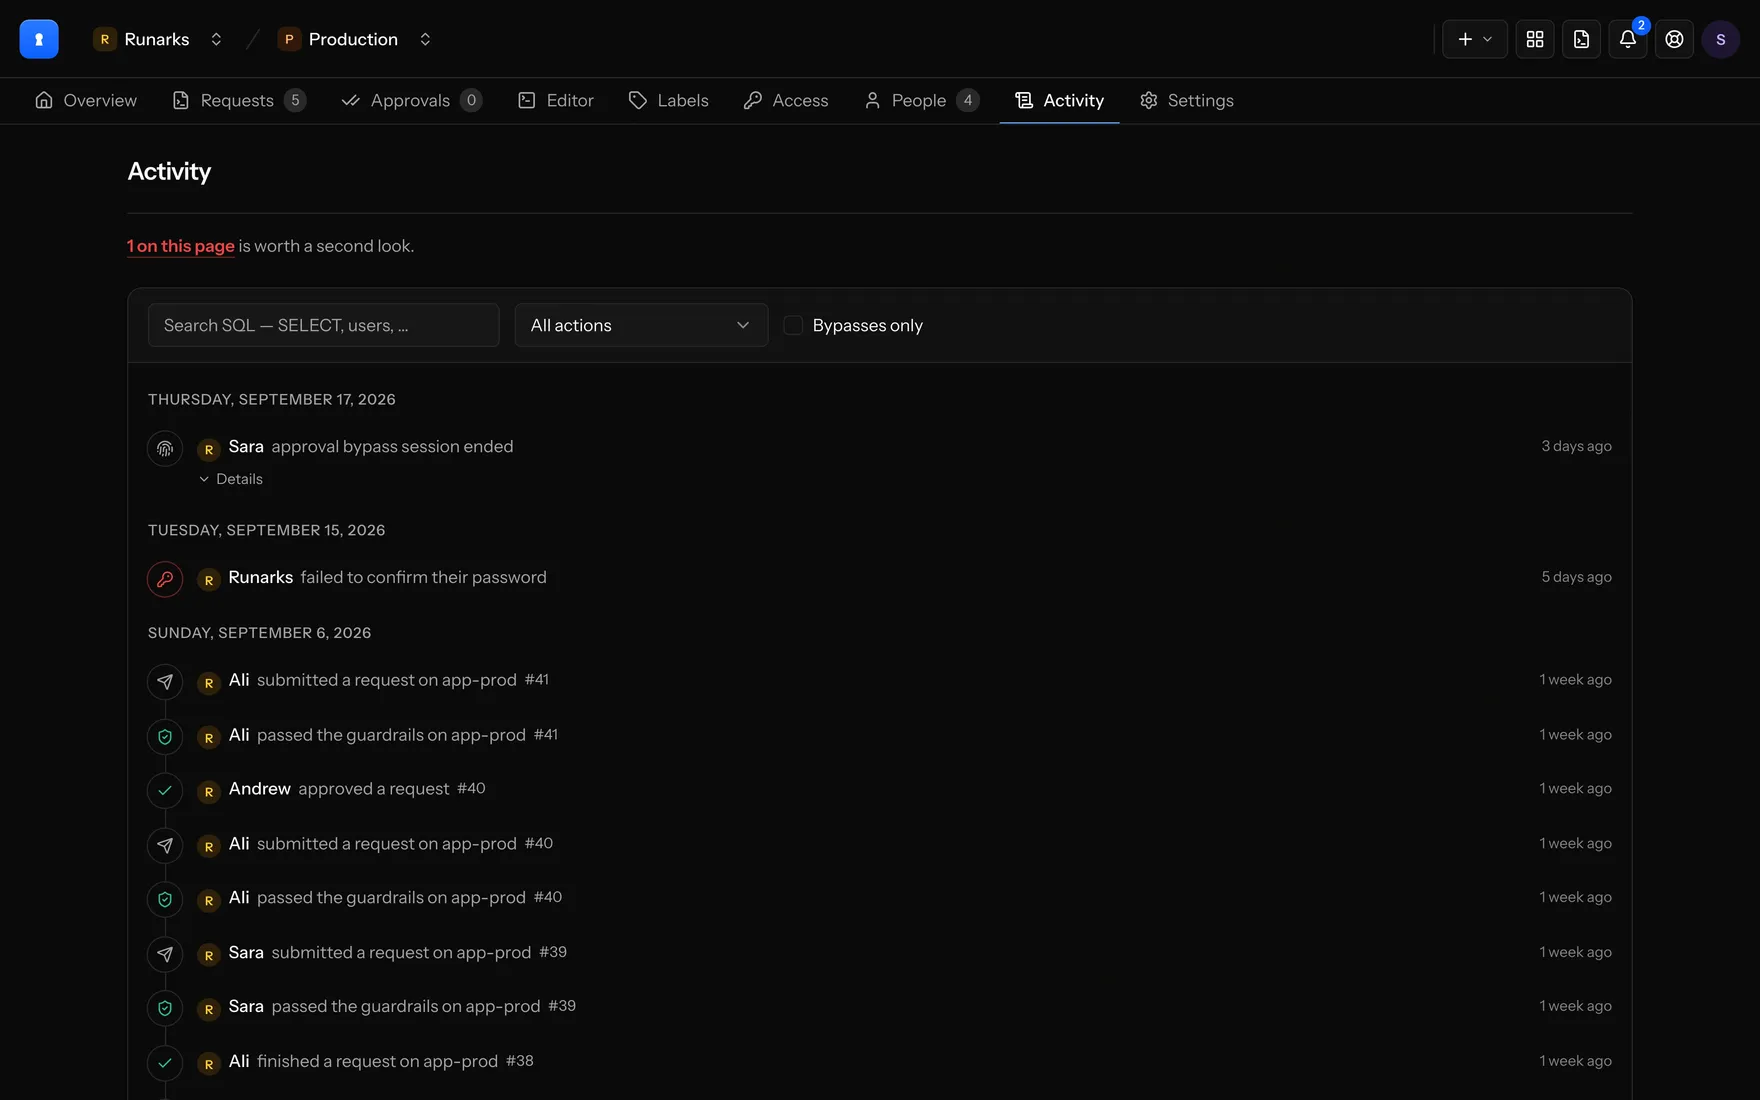Click red key icon on Runarks row
1760x1100 pixels.
pos(165,579)
